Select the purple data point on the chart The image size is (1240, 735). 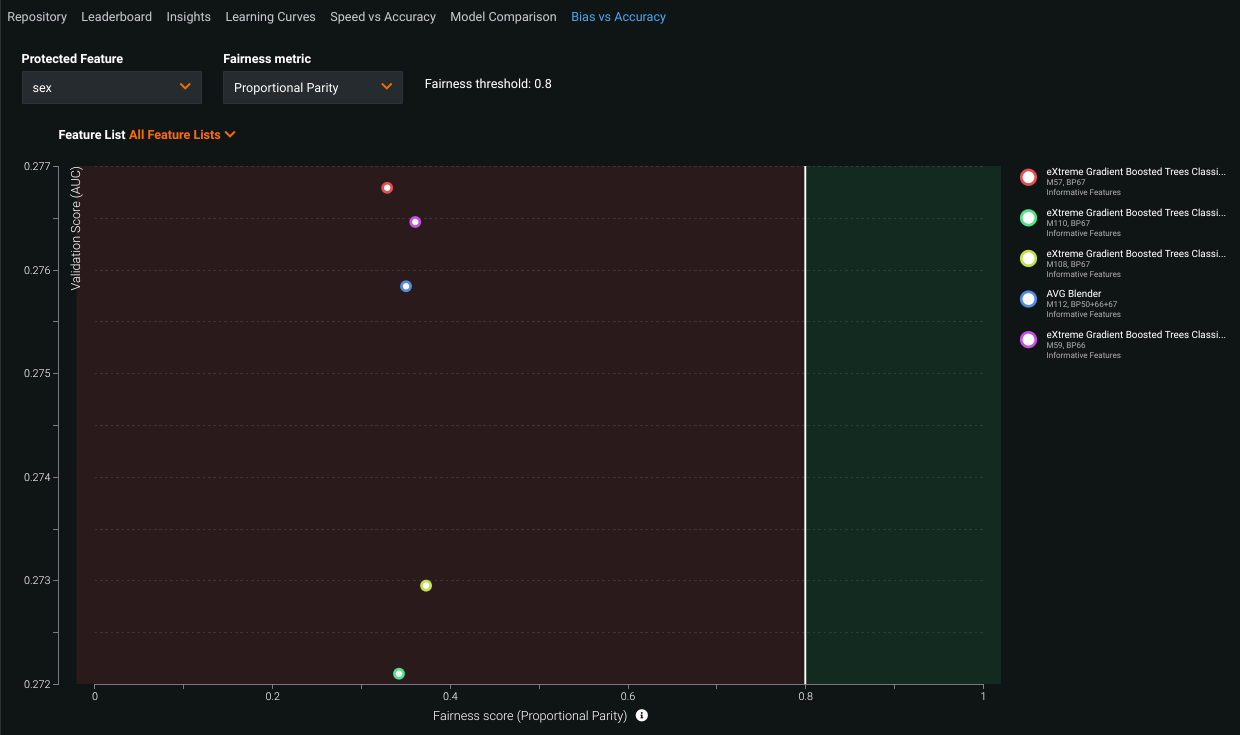pos(415,222)
